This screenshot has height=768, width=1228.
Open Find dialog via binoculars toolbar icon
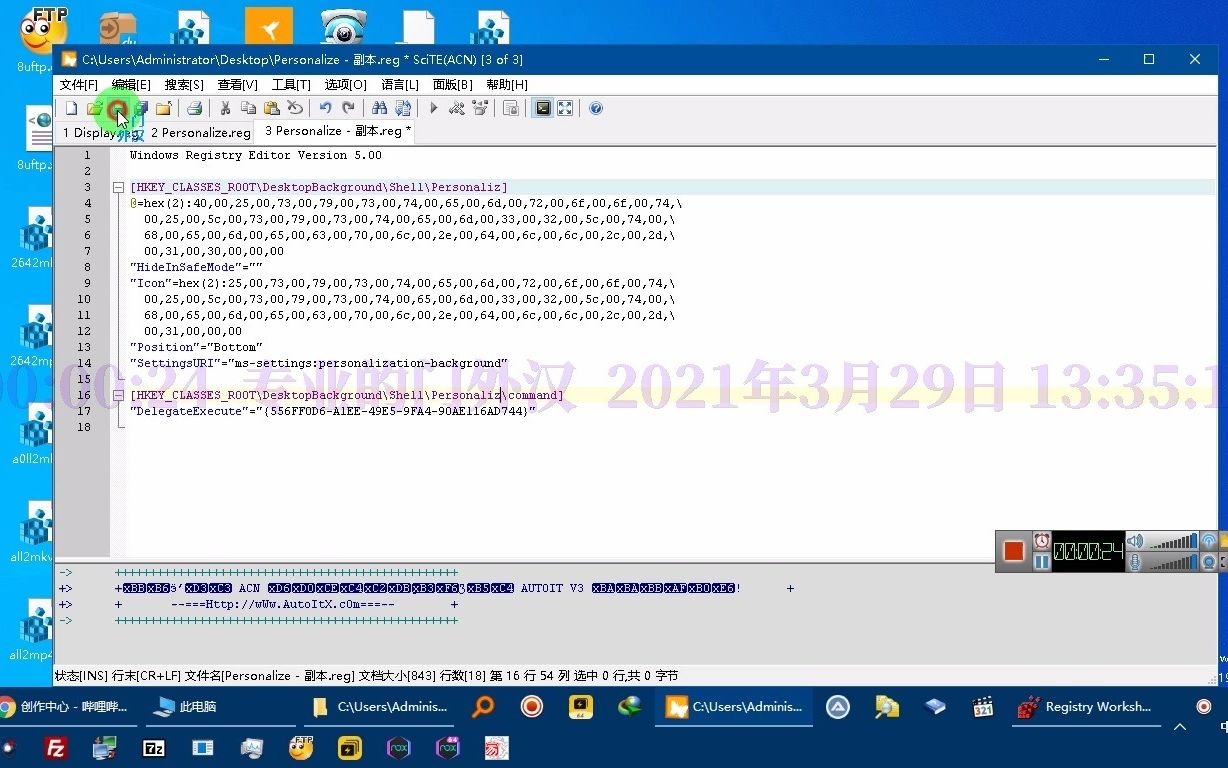coord(381,108)
